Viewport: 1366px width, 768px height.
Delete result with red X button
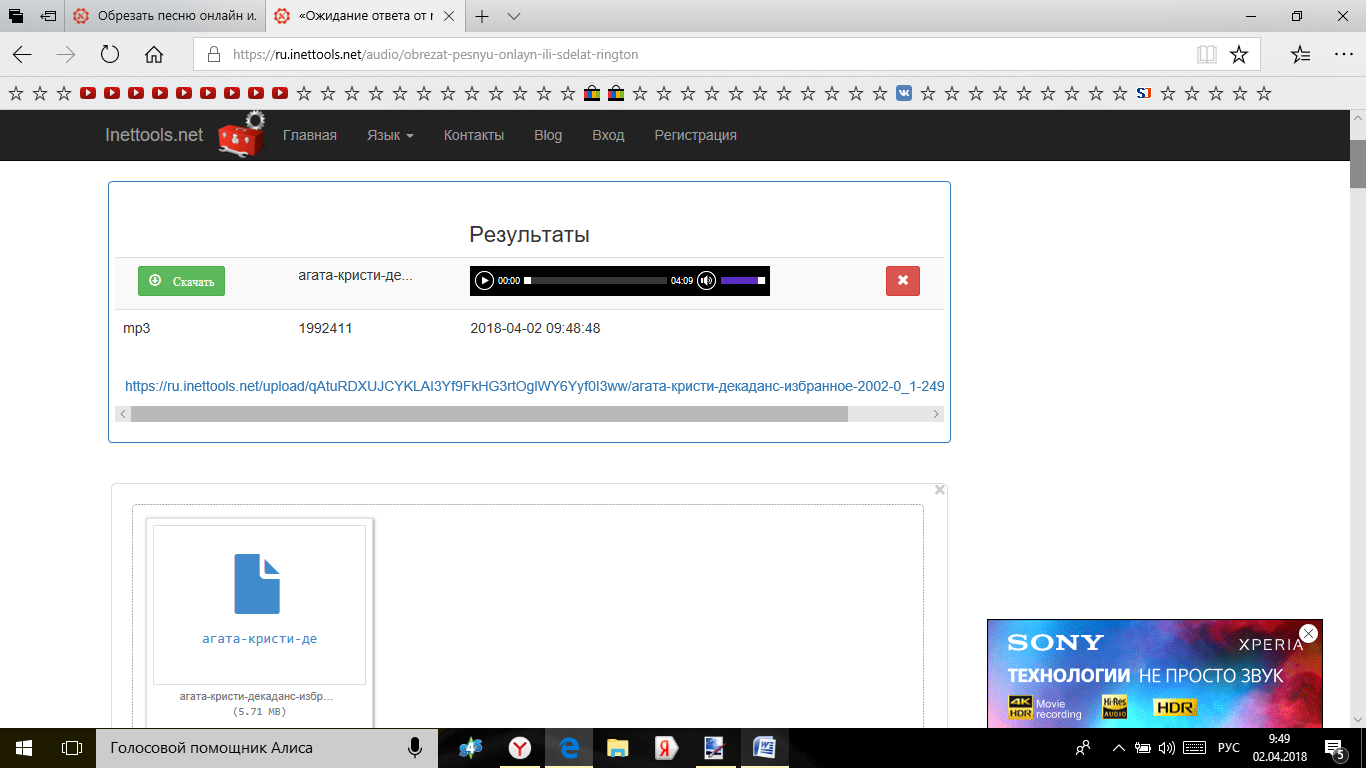pos(902,281)
